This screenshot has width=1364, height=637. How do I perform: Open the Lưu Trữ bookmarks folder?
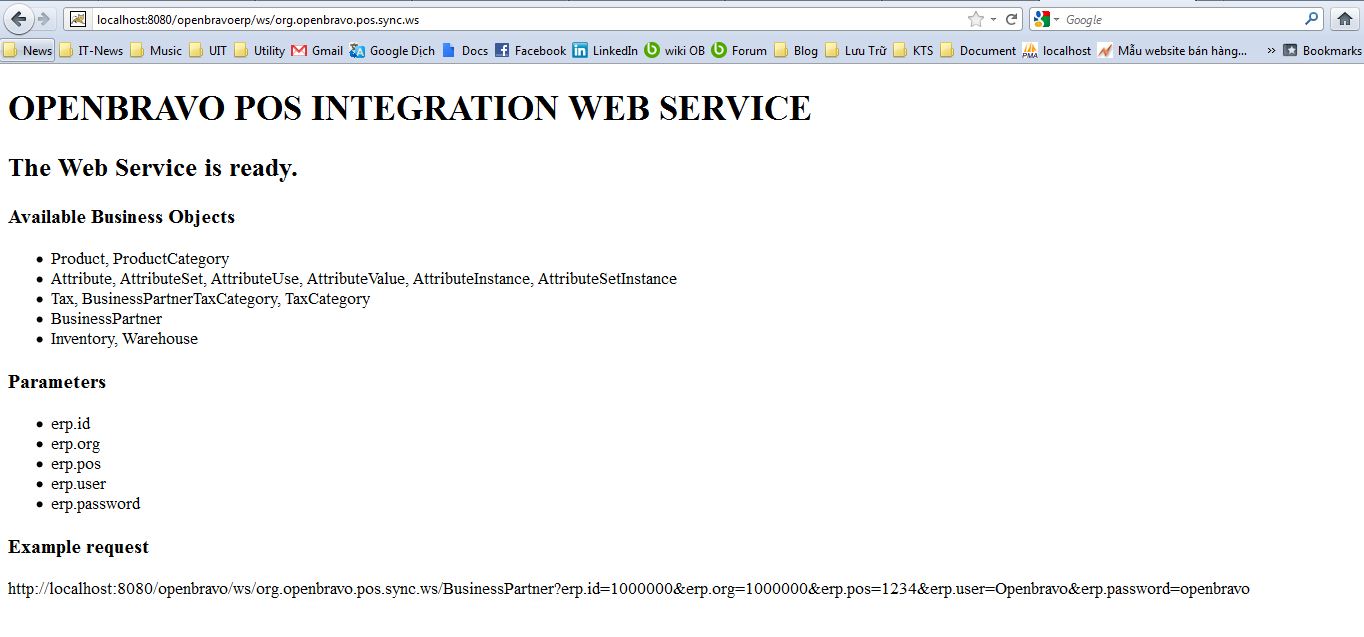pyautogui.click(x=856, y=50)
